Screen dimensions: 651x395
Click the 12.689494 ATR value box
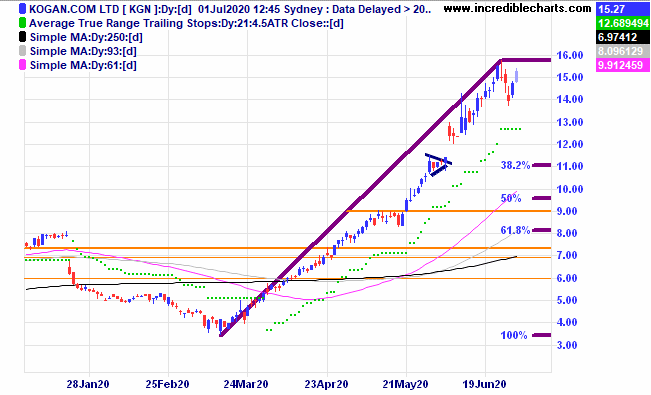tap(622, 23)
